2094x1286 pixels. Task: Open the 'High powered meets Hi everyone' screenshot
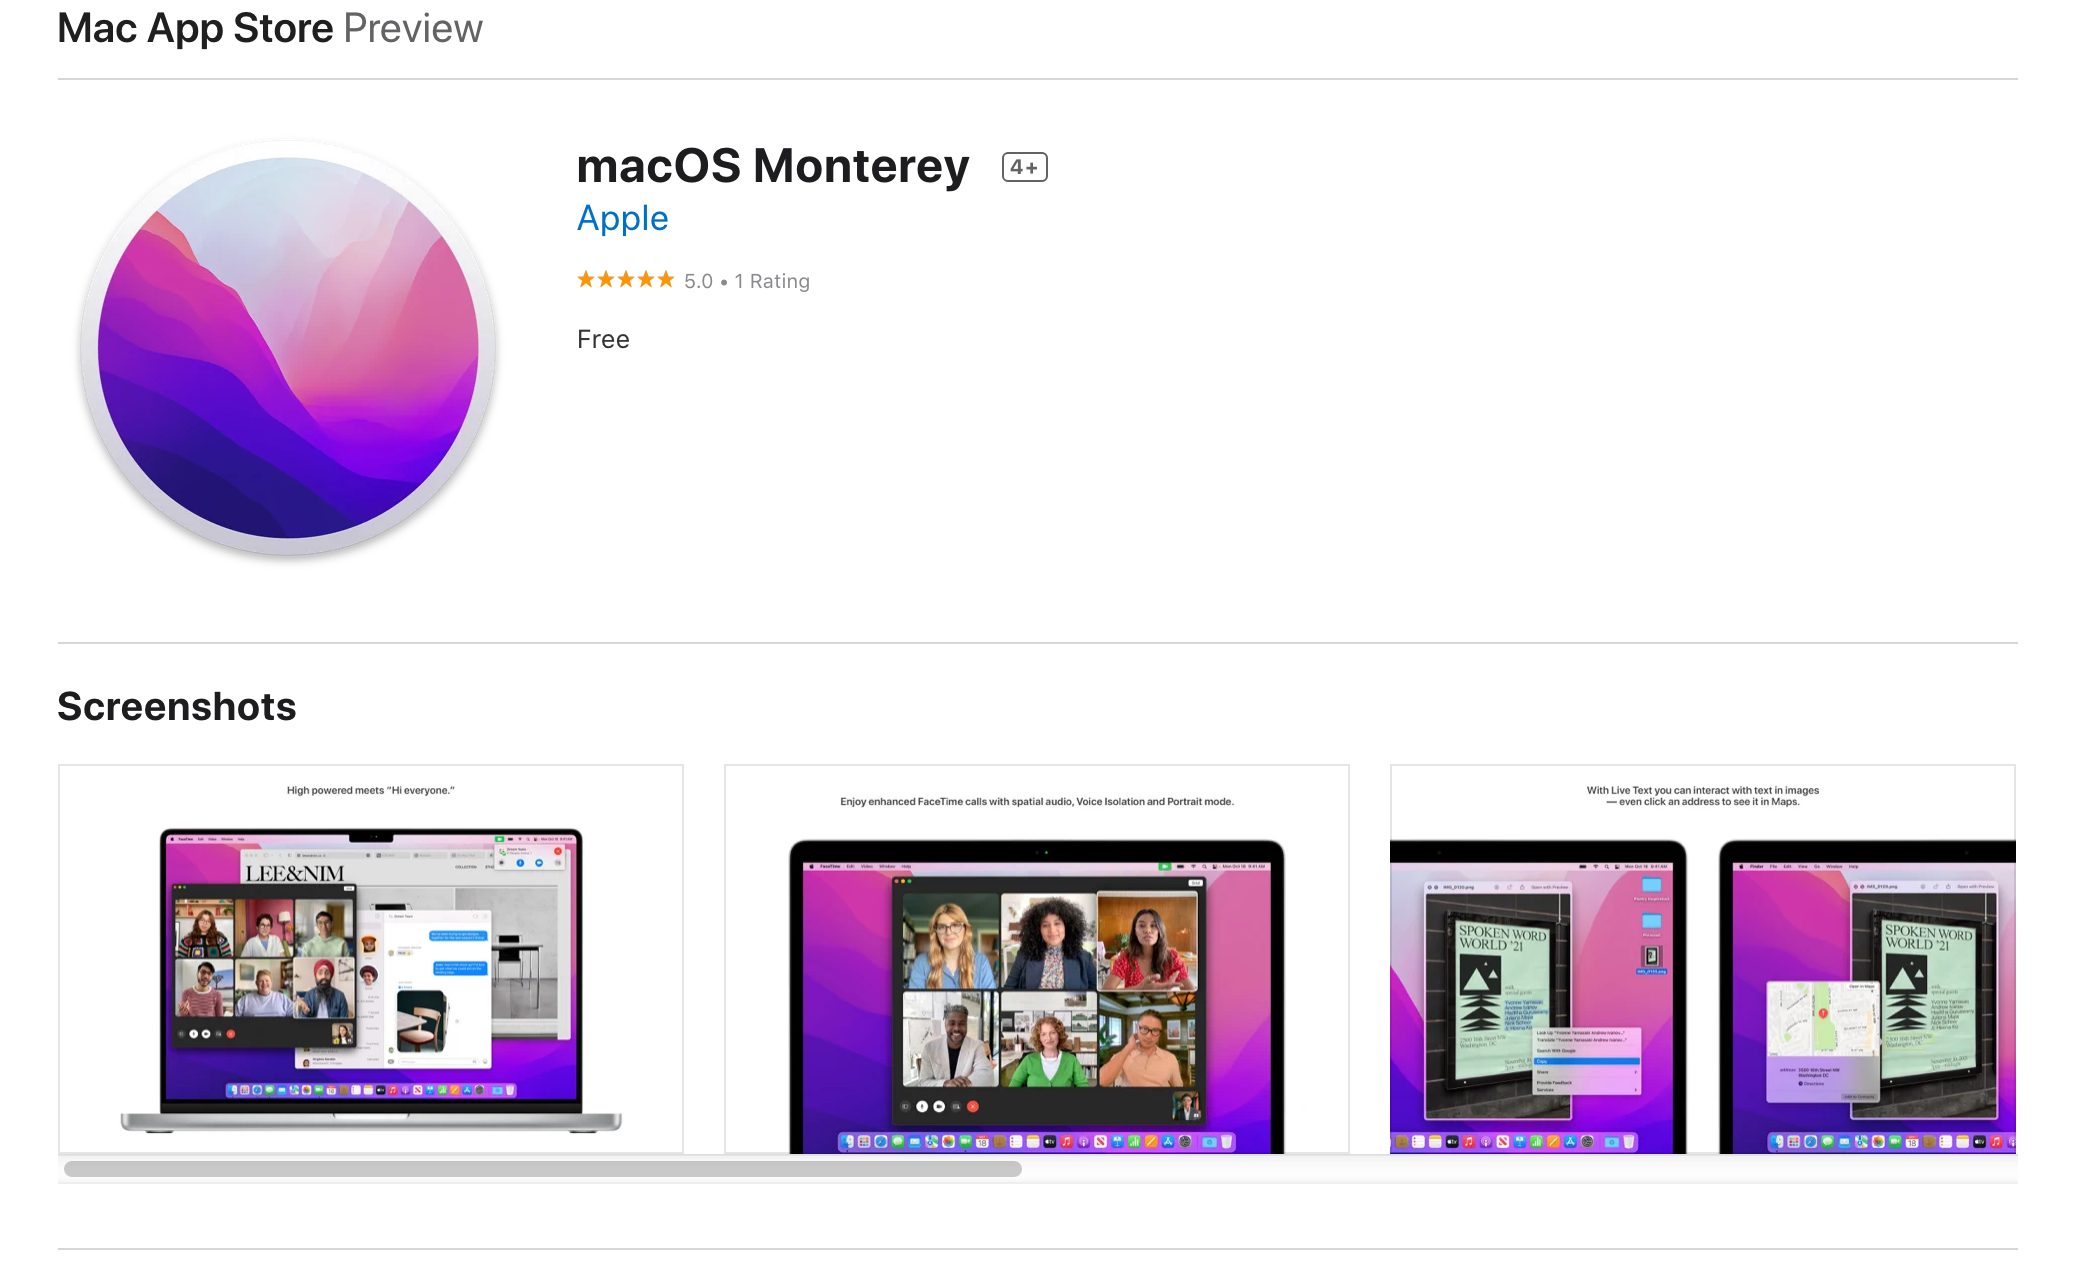coord(371,959)
